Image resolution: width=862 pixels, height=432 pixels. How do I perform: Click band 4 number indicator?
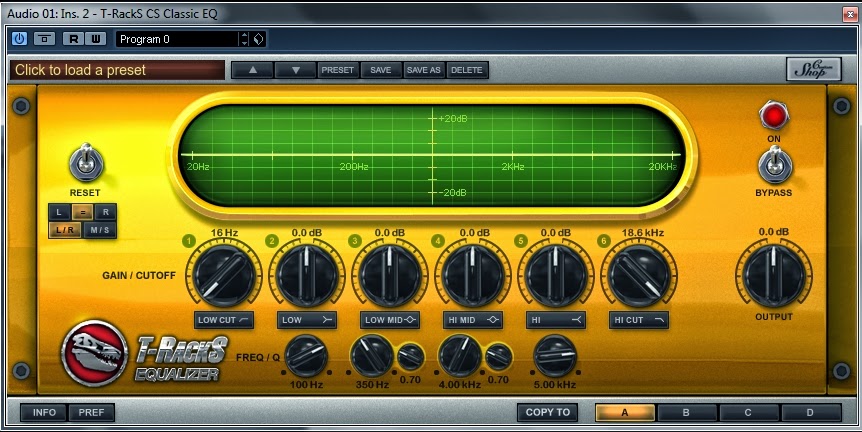[438, 241]
